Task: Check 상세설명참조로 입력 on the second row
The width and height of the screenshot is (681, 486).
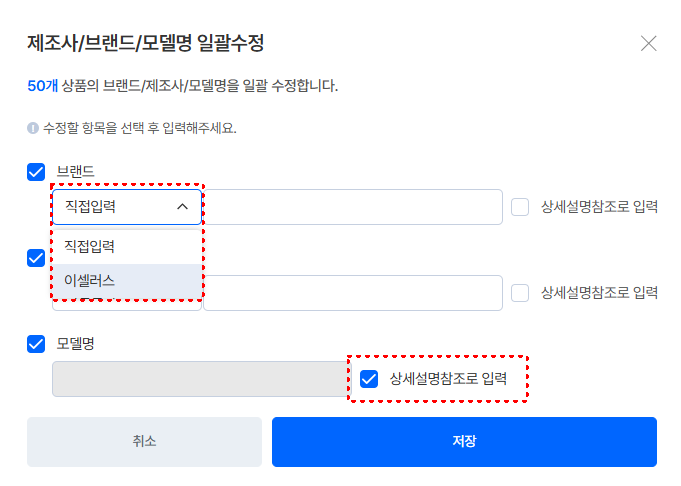Action: pyautogui.click(x=520, y=293)
